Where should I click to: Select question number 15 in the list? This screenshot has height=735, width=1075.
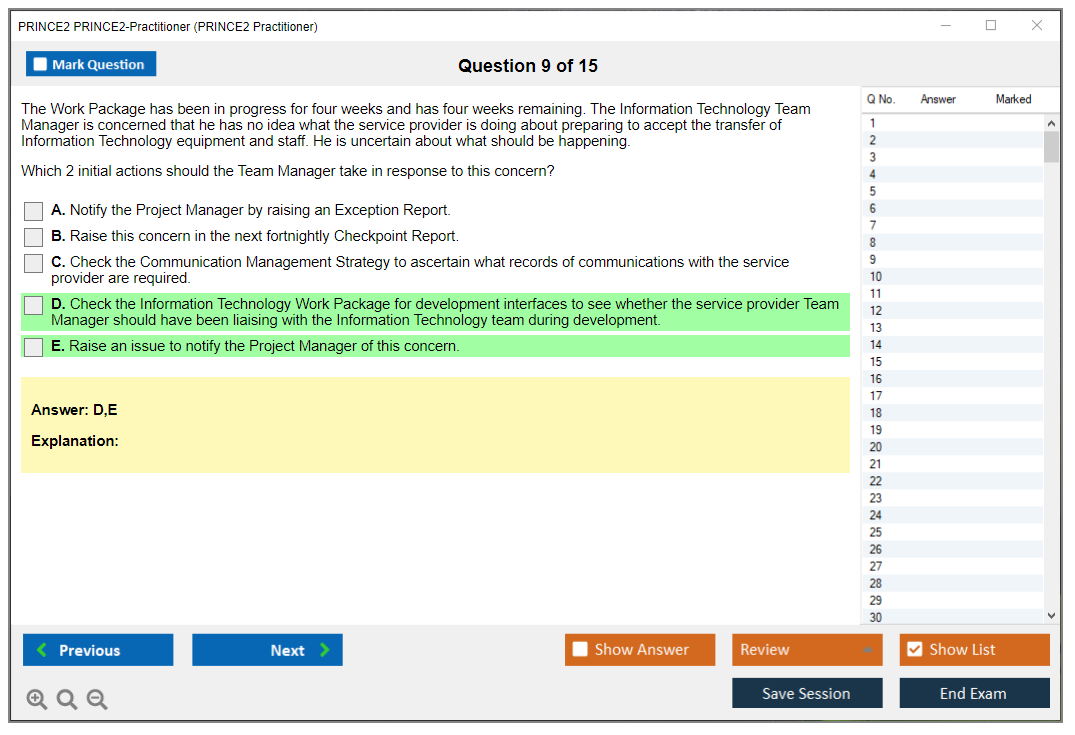coord(876,362)
